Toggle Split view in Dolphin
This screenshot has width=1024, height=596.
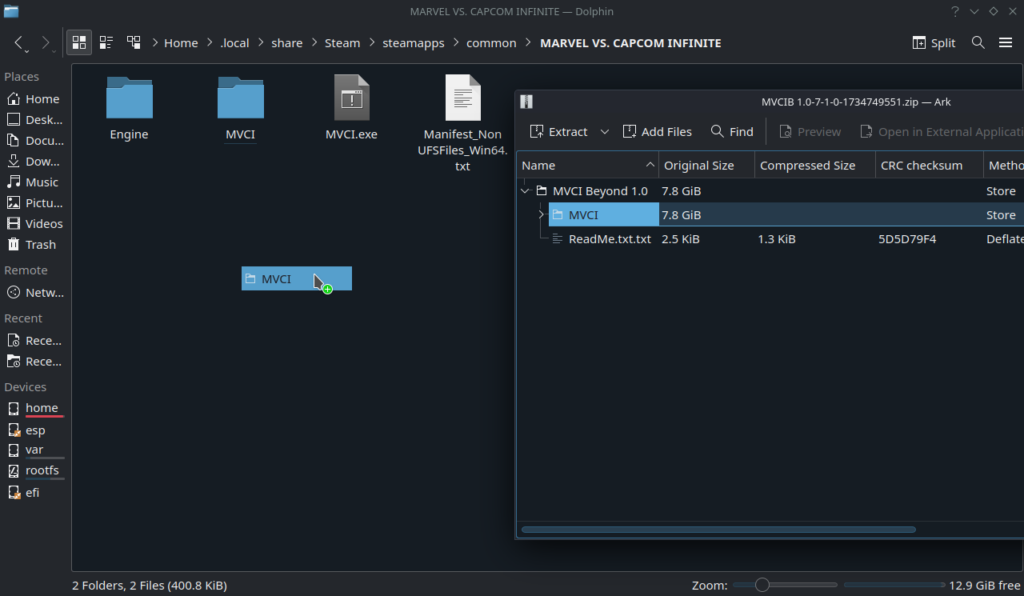point(934,43)
